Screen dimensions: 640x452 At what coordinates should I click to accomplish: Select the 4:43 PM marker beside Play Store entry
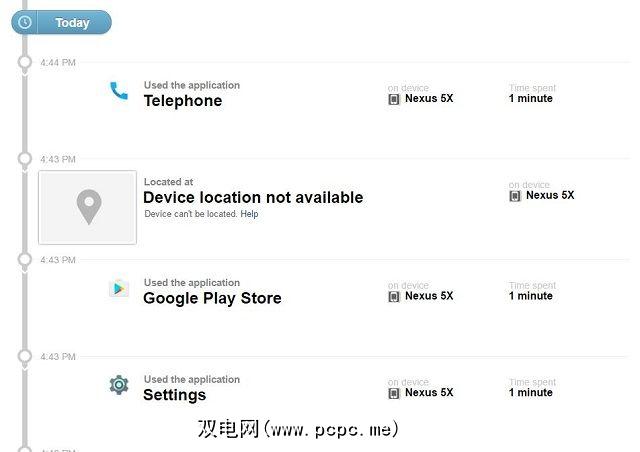point(25,259)
